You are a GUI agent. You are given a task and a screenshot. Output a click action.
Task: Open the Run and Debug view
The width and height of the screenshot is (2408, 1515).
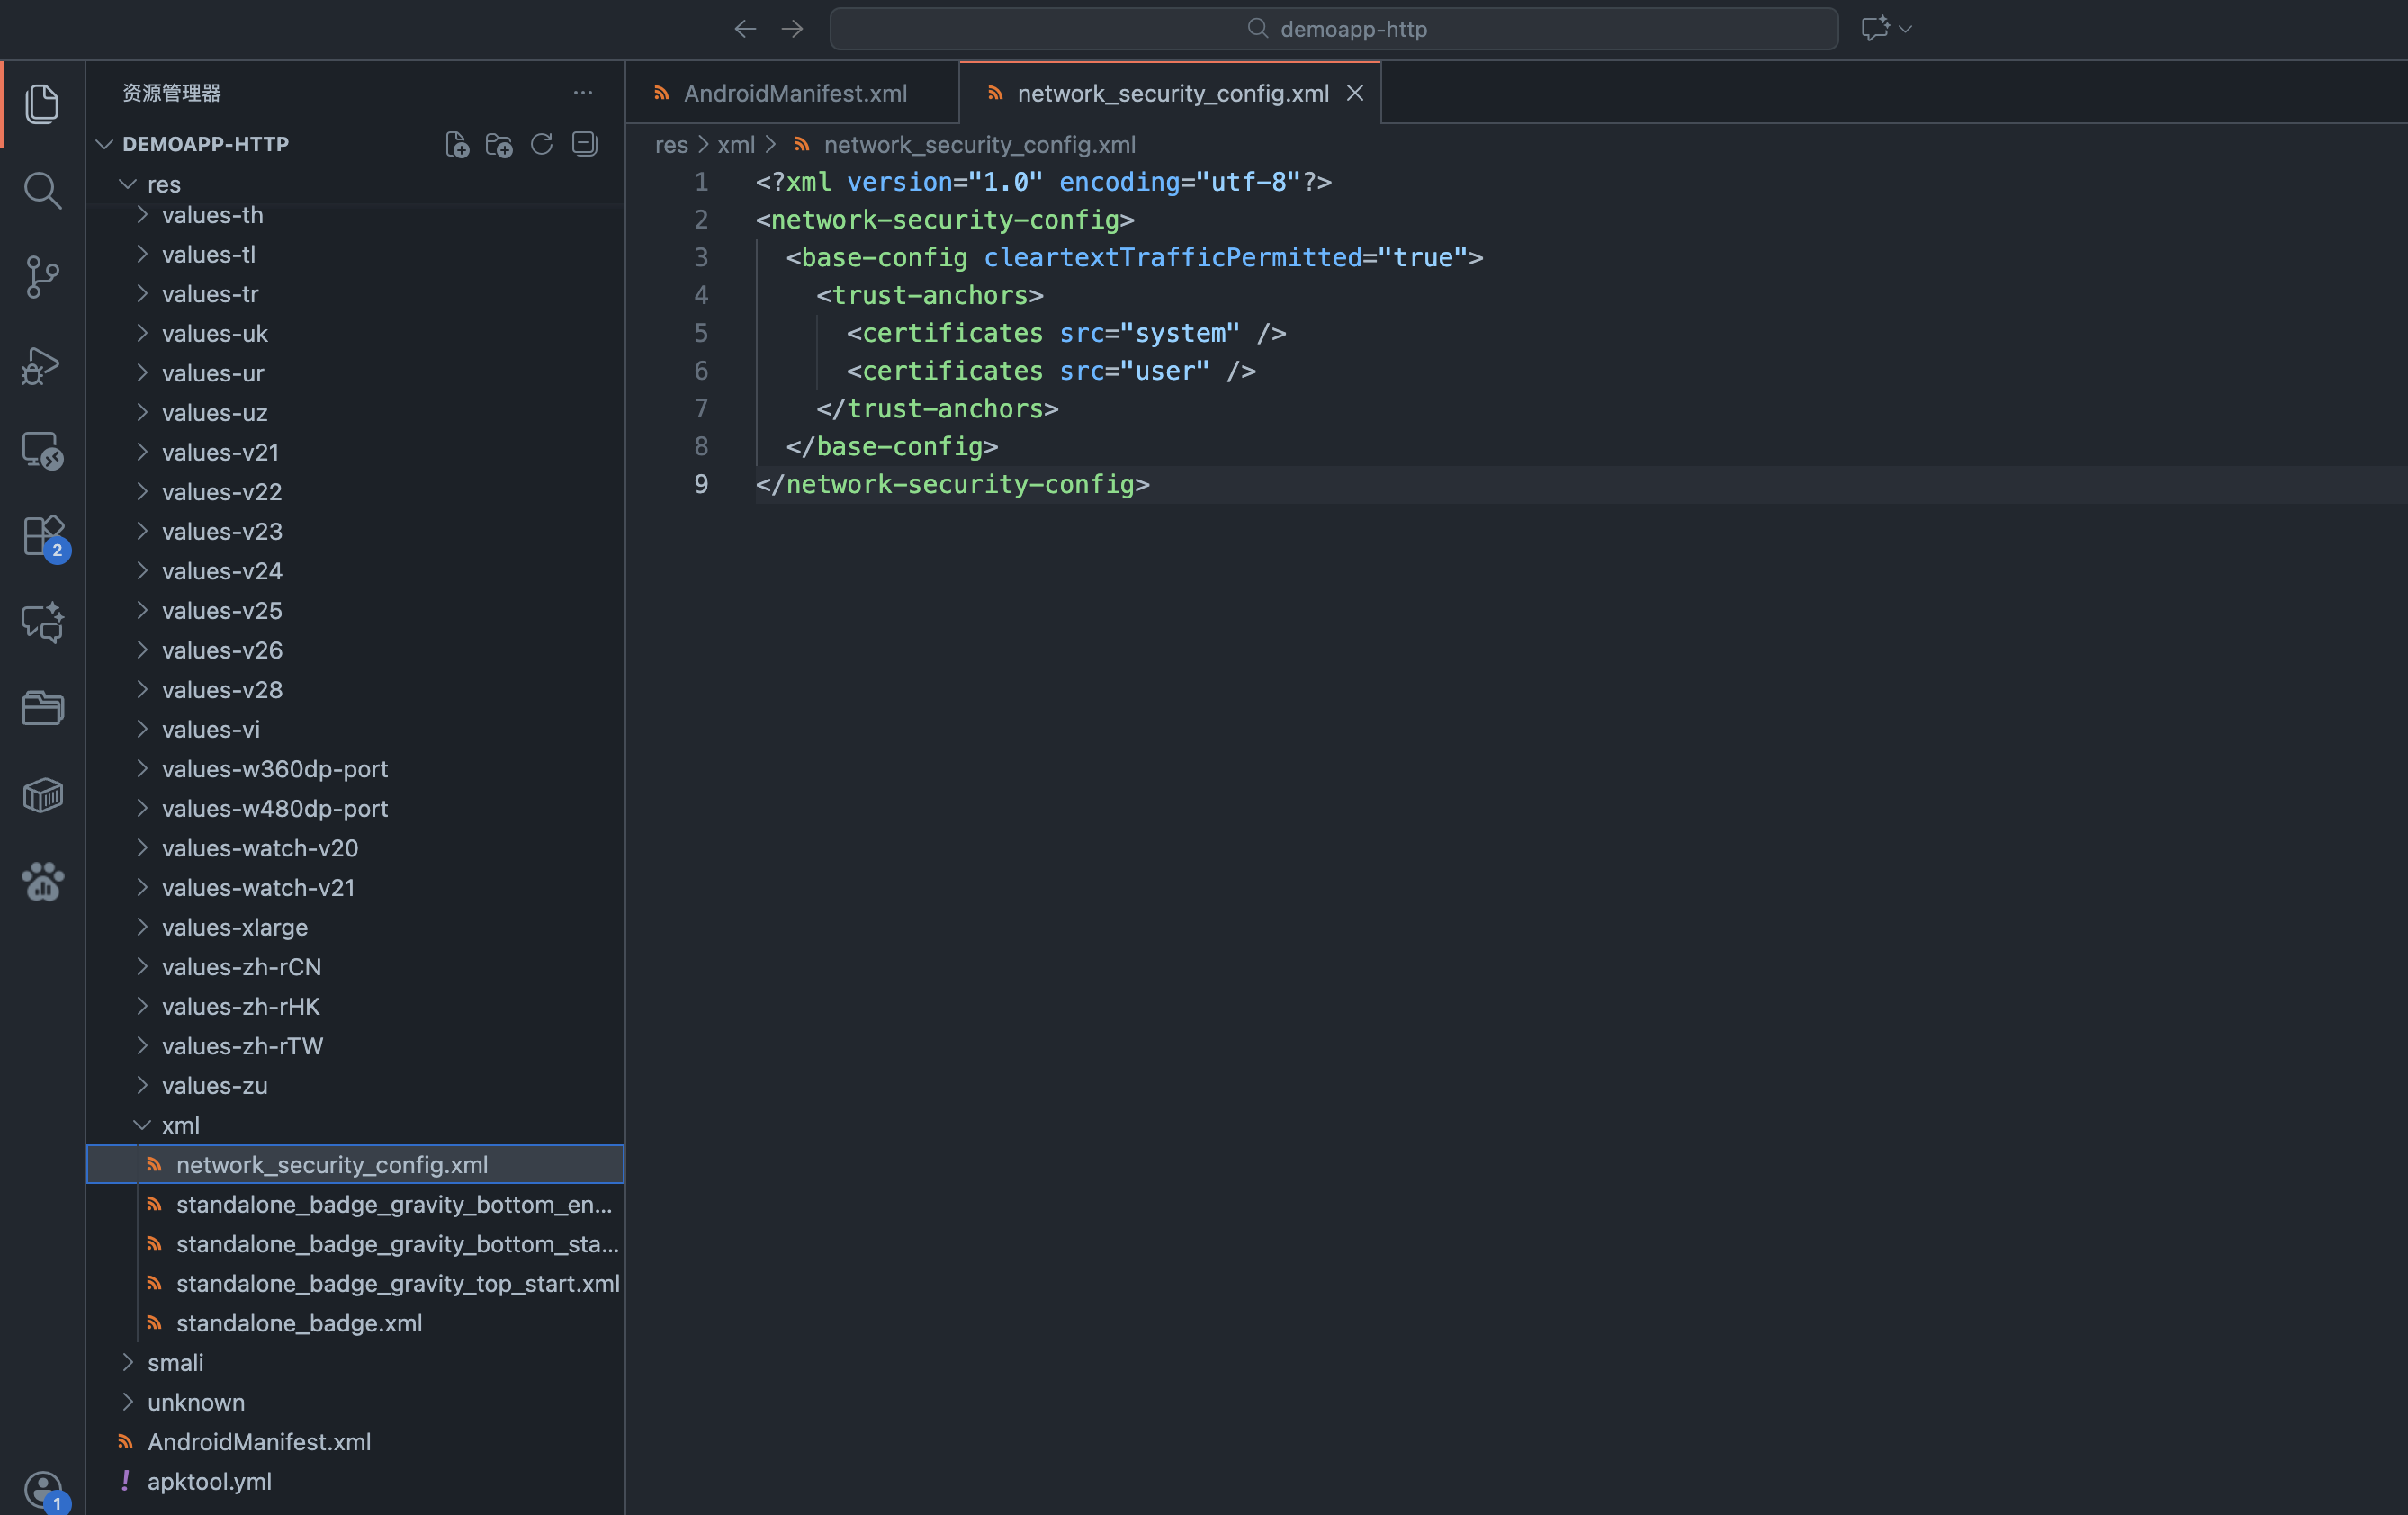click(x=42, y=364)
